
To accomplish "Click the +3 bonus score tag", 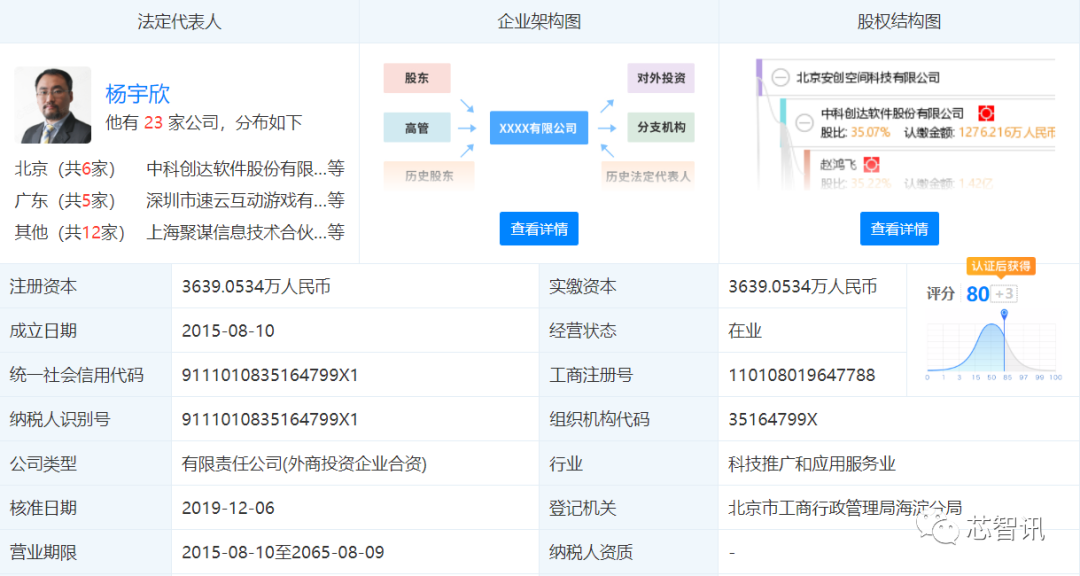I will pos(1004,294).
